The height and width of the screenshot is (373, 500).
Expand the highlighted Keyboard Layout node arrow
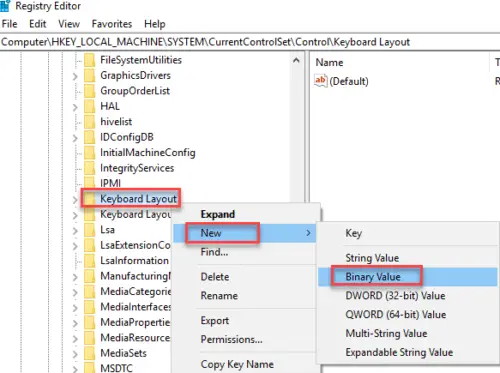pos(75,200)
